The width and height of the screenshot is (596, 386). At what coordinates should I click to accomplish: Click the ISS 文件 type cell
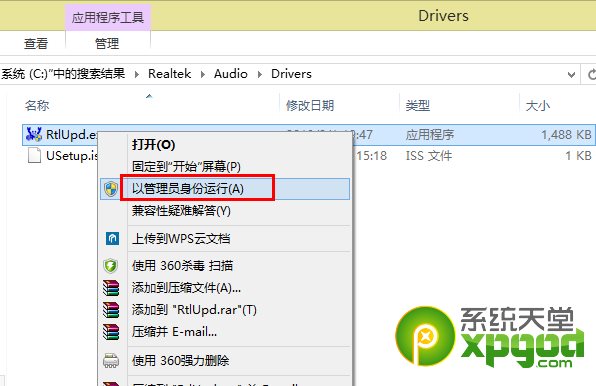click(x=429, y=155)
